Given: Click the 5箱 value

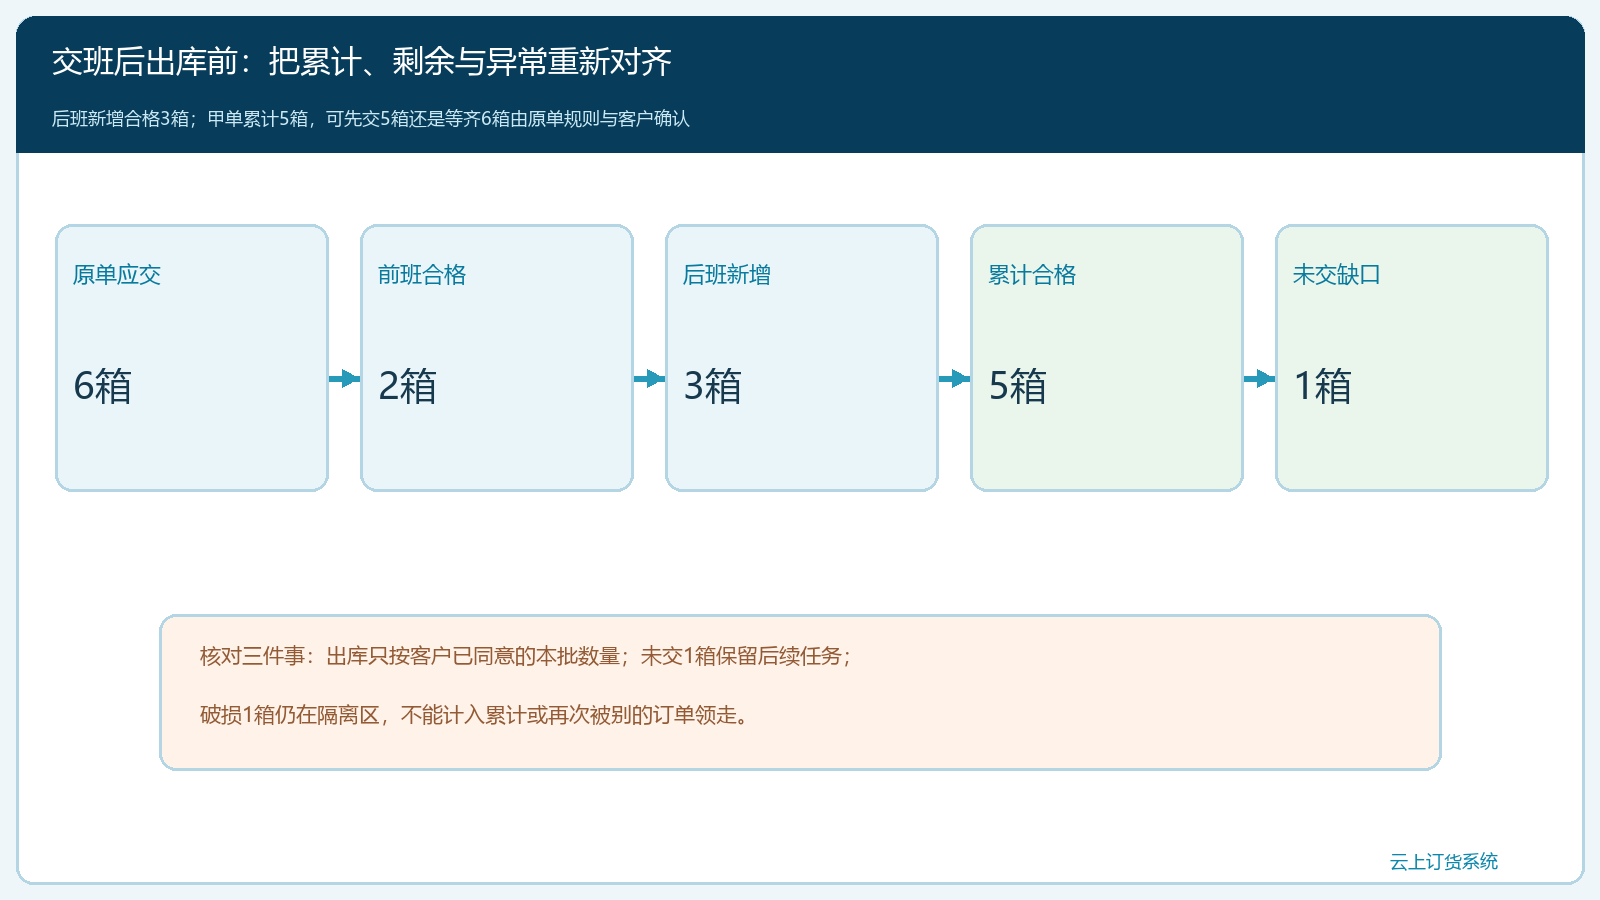Looking at the screenshot, I should 1018,386.
